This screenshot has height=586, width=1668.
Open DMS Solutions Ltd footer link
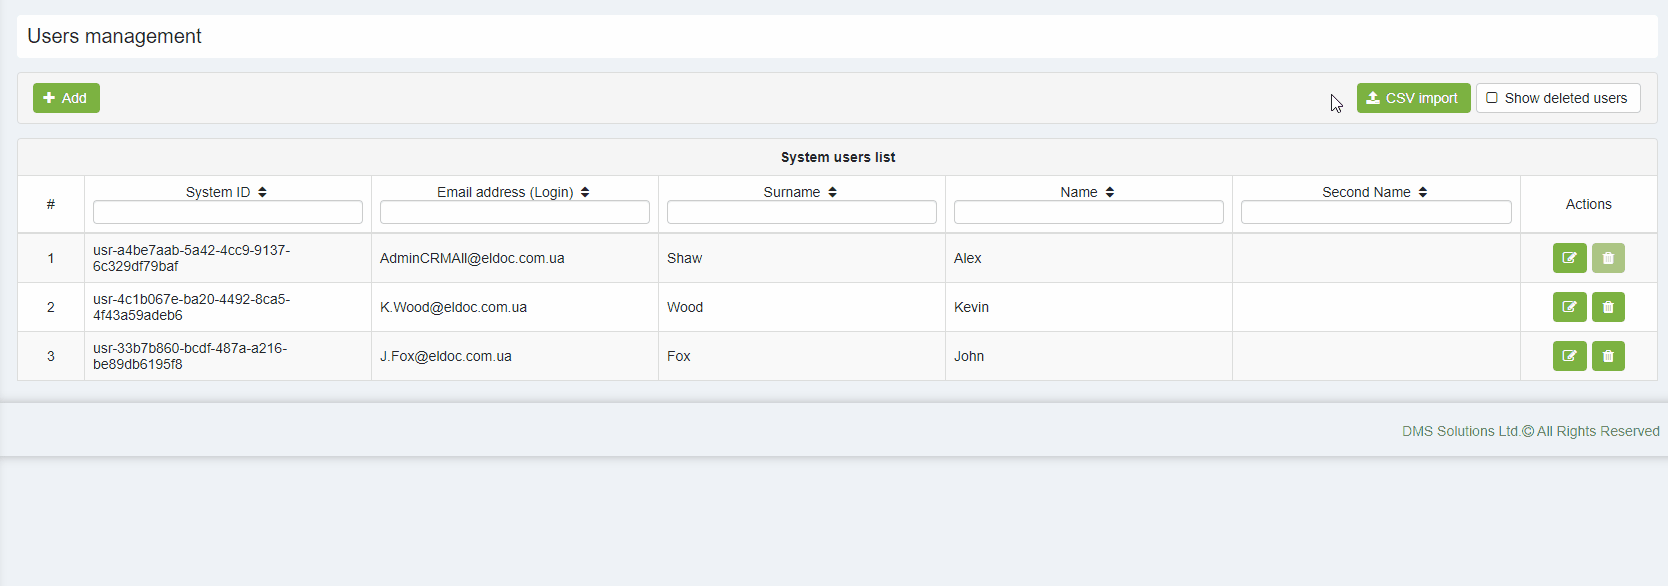(1460, 431)
